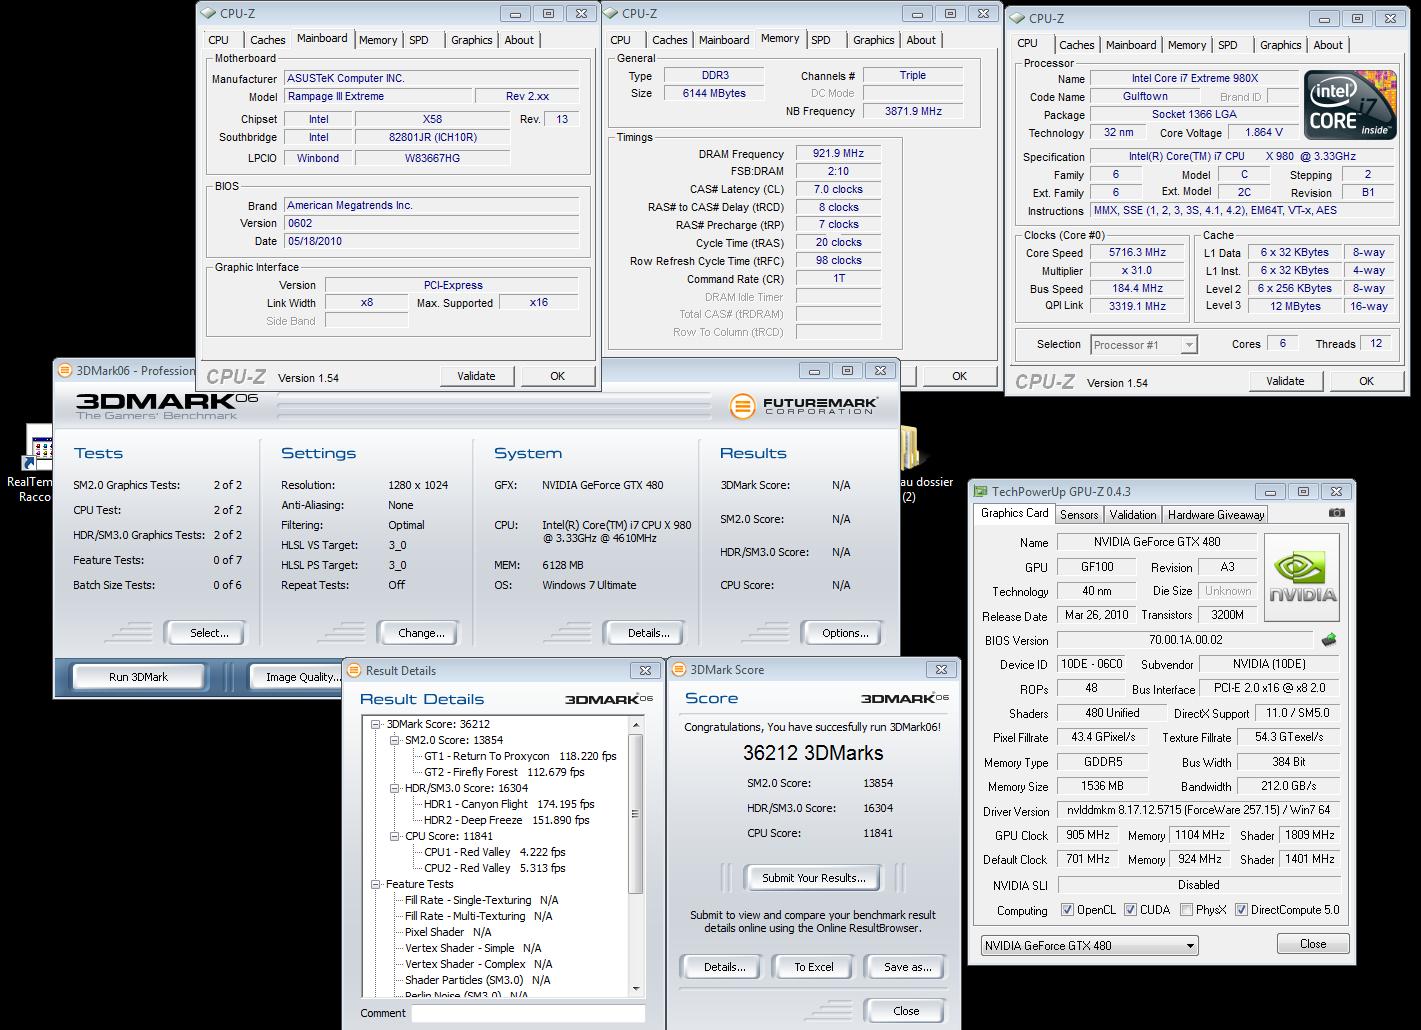
Task: Collapse the Feature Tests tree node
Action: [376, 884]
